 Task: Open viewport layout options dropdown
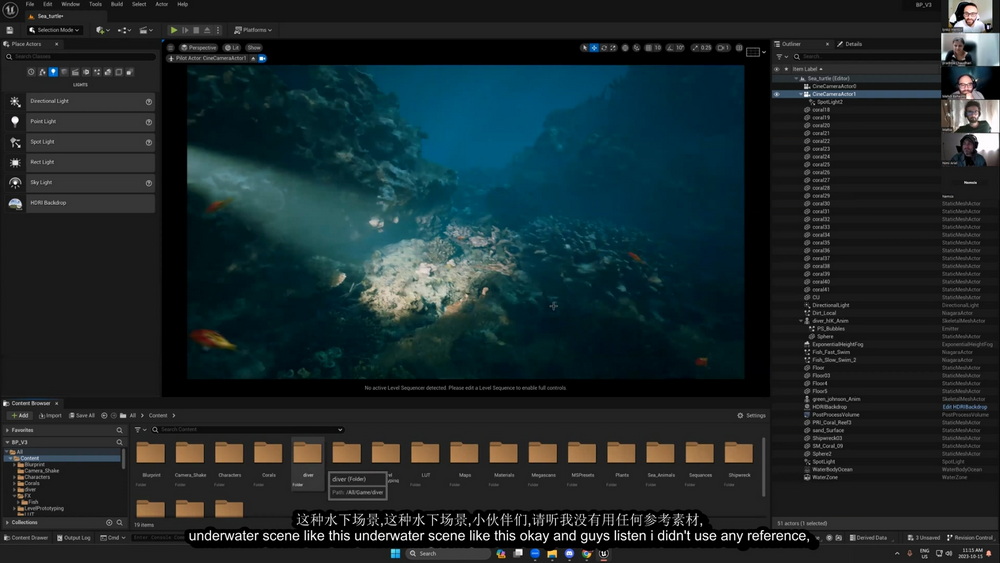pyautogui.click(x=756, y=52)
